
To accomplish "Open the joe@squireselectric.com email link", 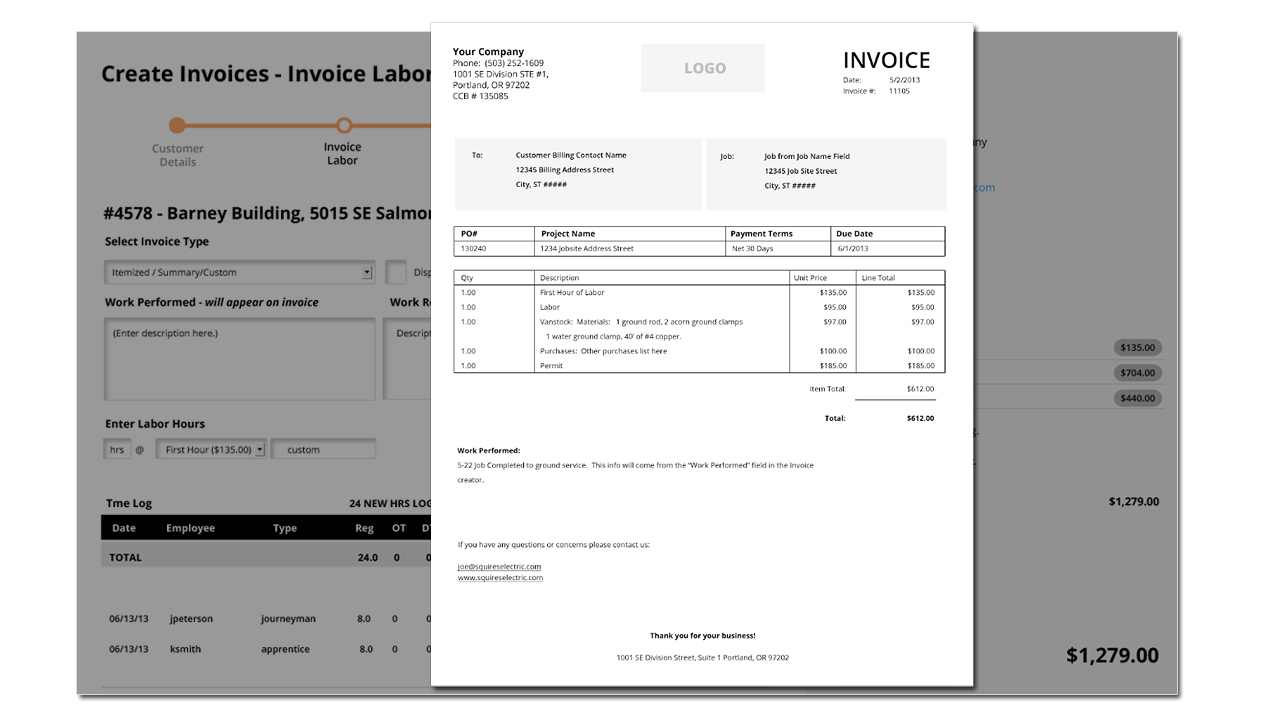I will point(499,567).
